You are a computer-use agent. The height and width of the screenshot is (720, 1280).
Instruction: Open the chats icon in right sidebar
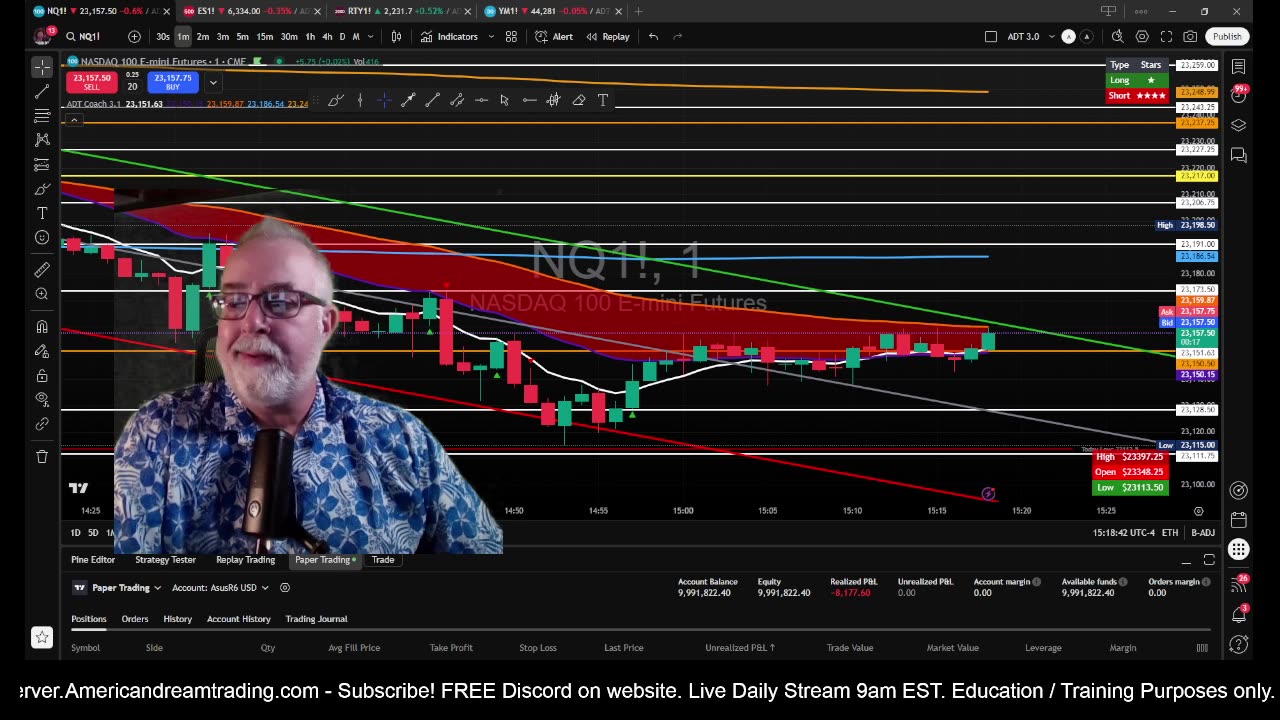point(1238,155)
